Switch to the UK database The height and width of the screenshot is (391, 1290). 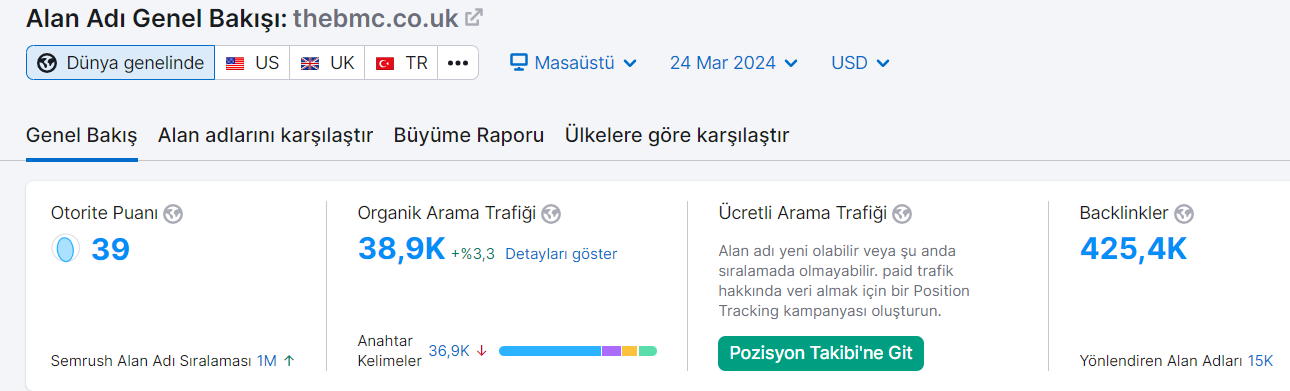coord(327,63)
